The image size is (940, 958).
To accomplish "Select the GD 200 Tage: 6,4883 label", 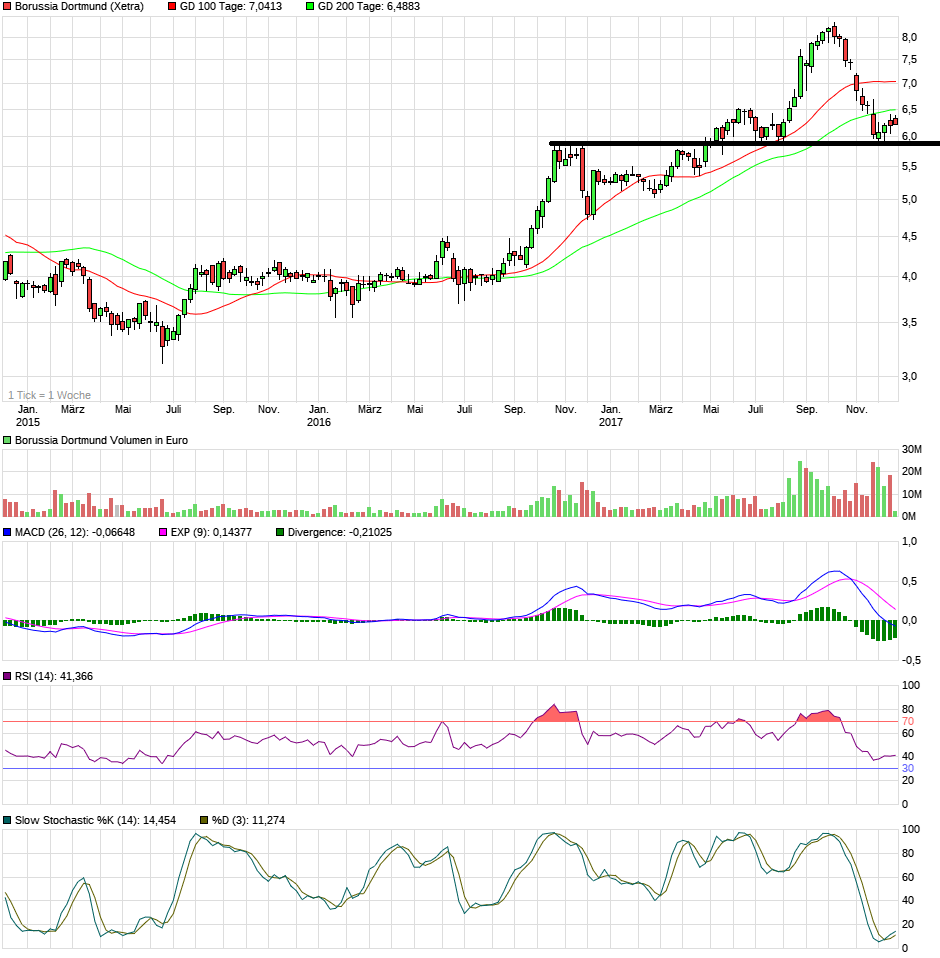I will pyautogui.click(x=369, y=7).
